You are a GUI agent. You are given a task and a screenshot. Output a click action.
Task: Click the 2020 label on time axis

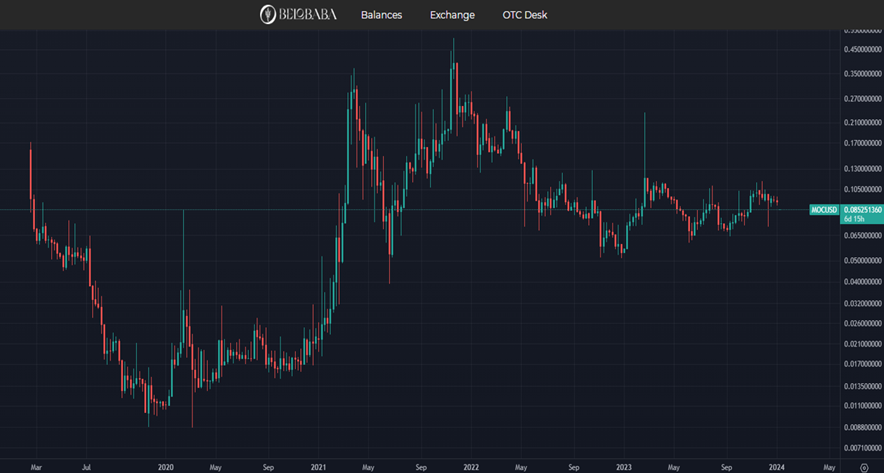point(166,466)
